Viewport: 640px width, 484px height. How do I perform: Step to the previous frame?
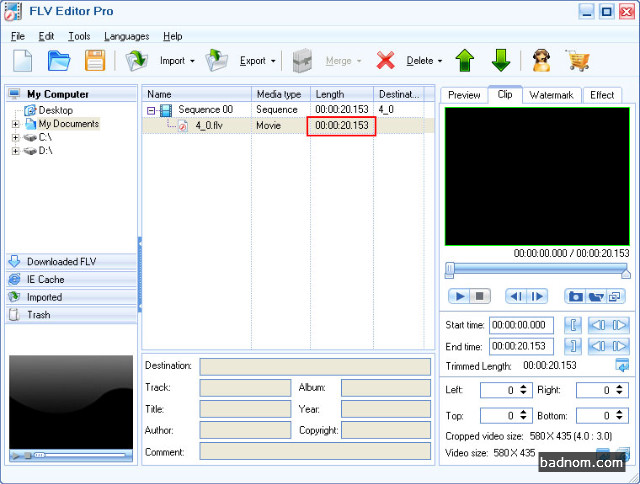click(516, 296)
